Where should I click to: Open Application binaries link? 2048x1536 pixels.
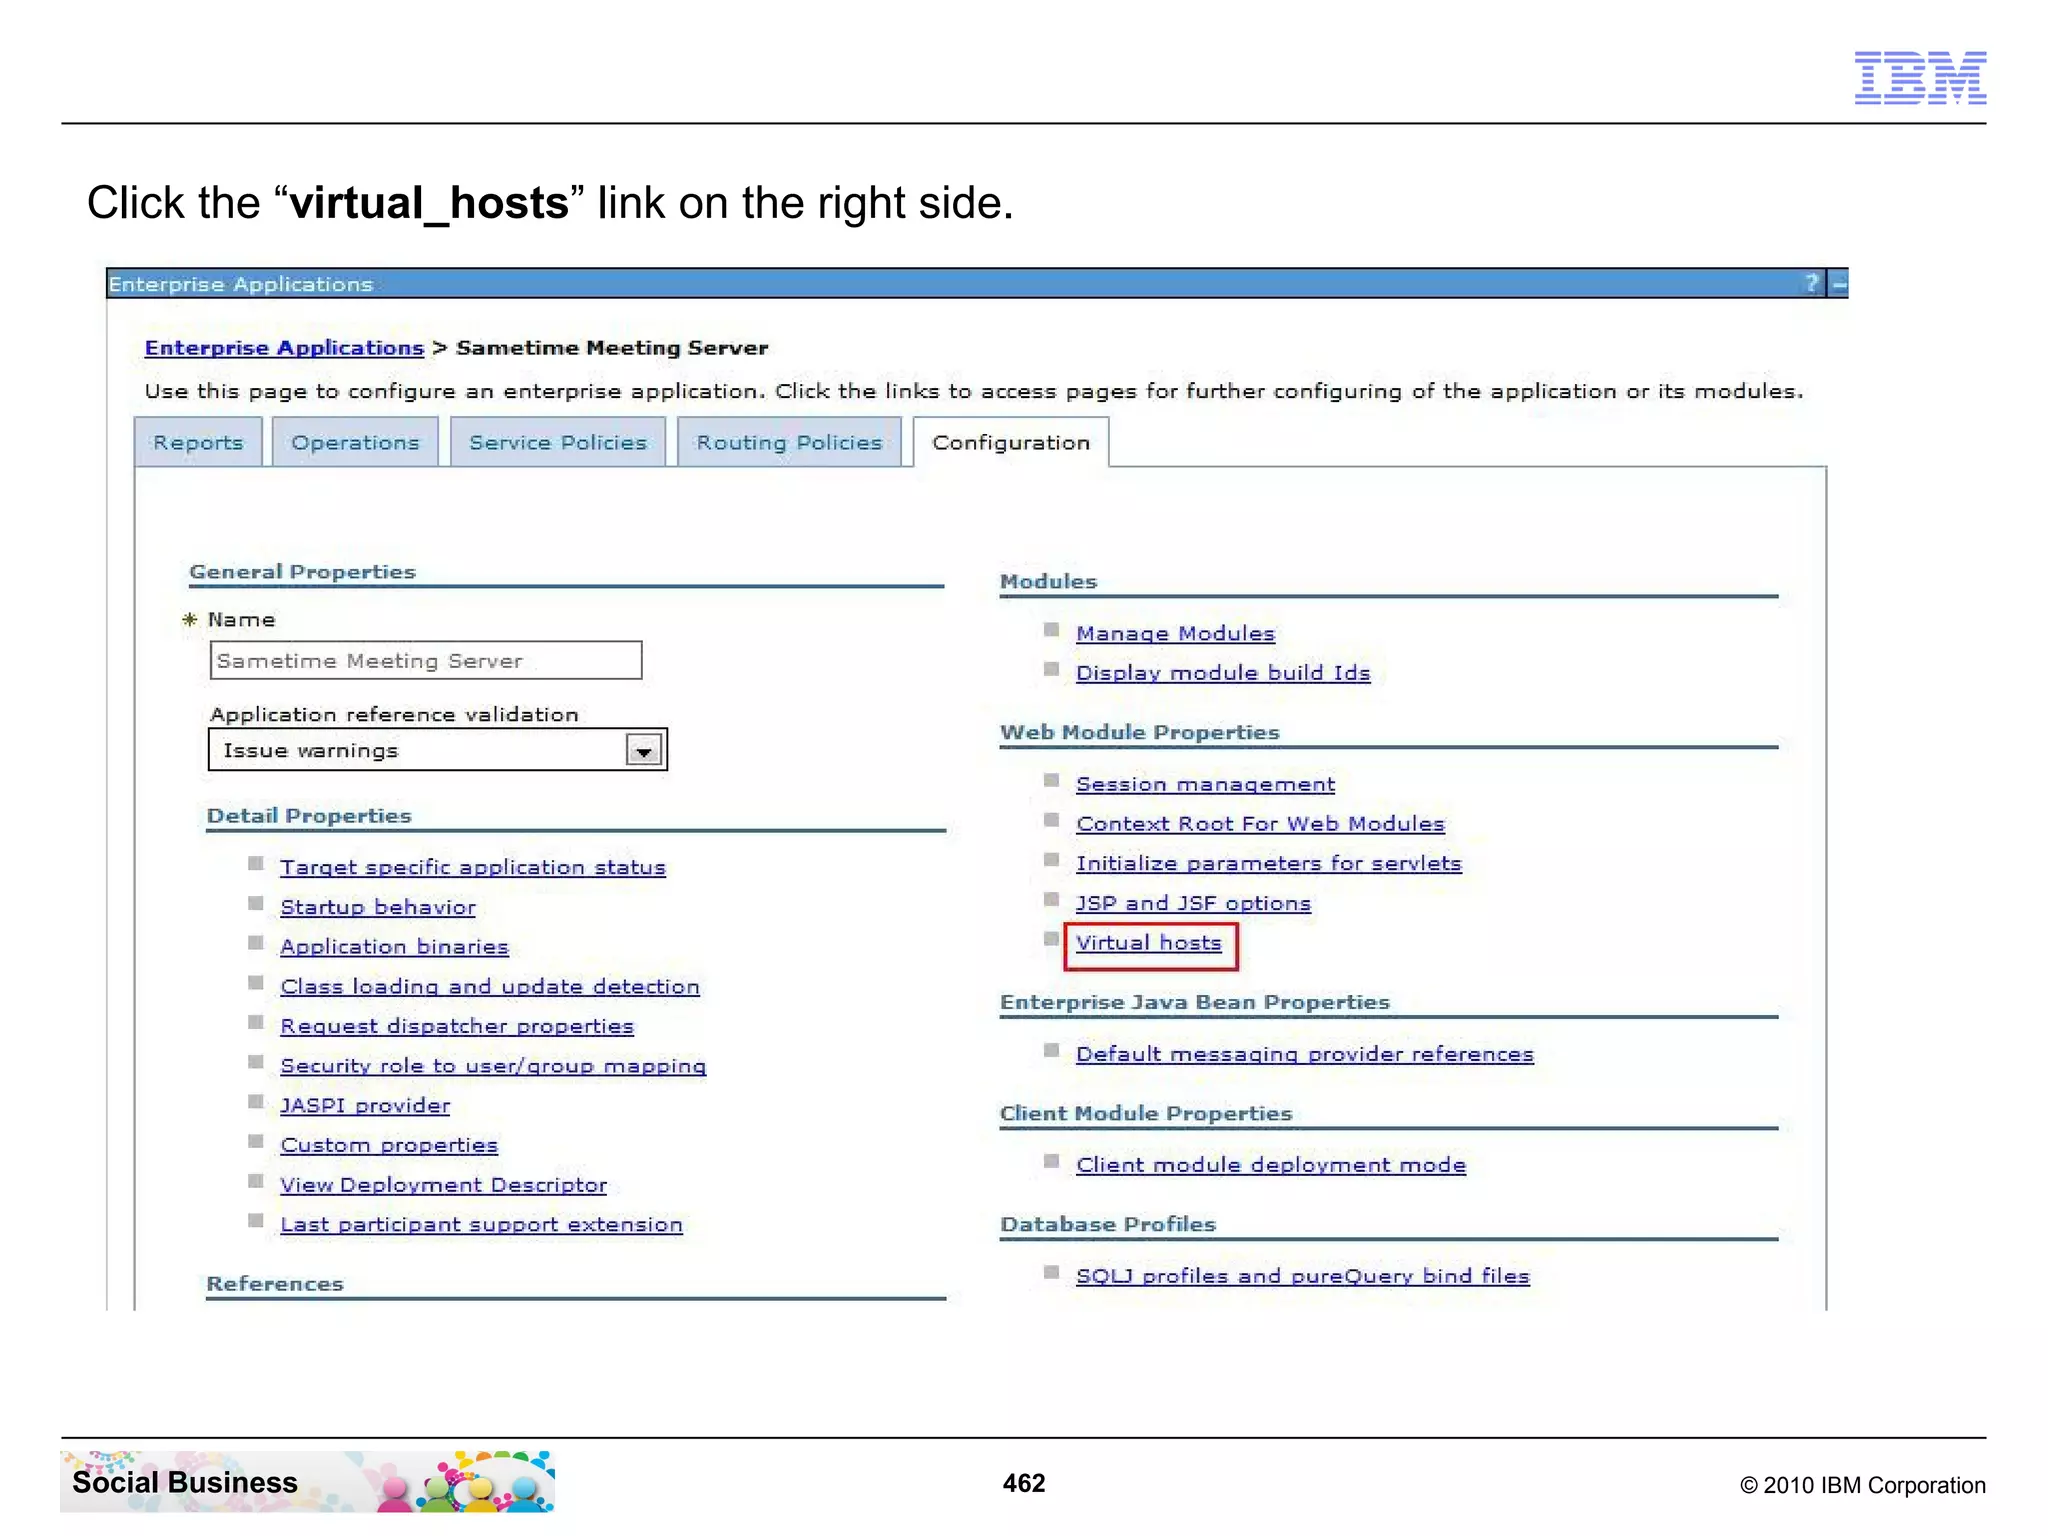tap(394, 947)
